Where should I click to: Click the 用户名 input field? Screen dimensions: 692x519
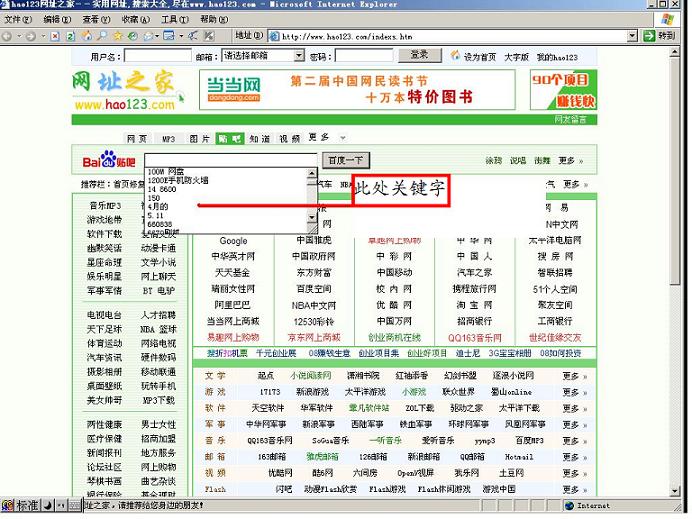(154, 56)
